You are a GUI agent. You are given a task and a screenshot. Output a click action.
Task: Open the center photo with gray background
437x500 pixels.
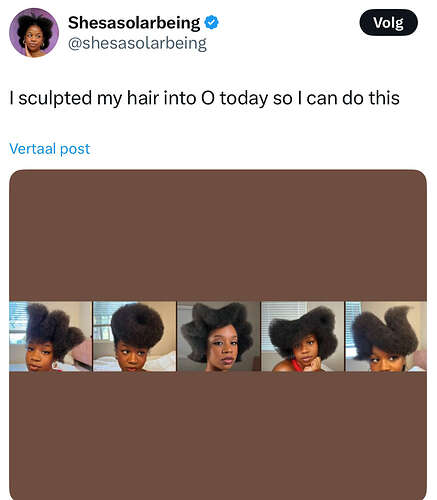[x=219, y=336]
